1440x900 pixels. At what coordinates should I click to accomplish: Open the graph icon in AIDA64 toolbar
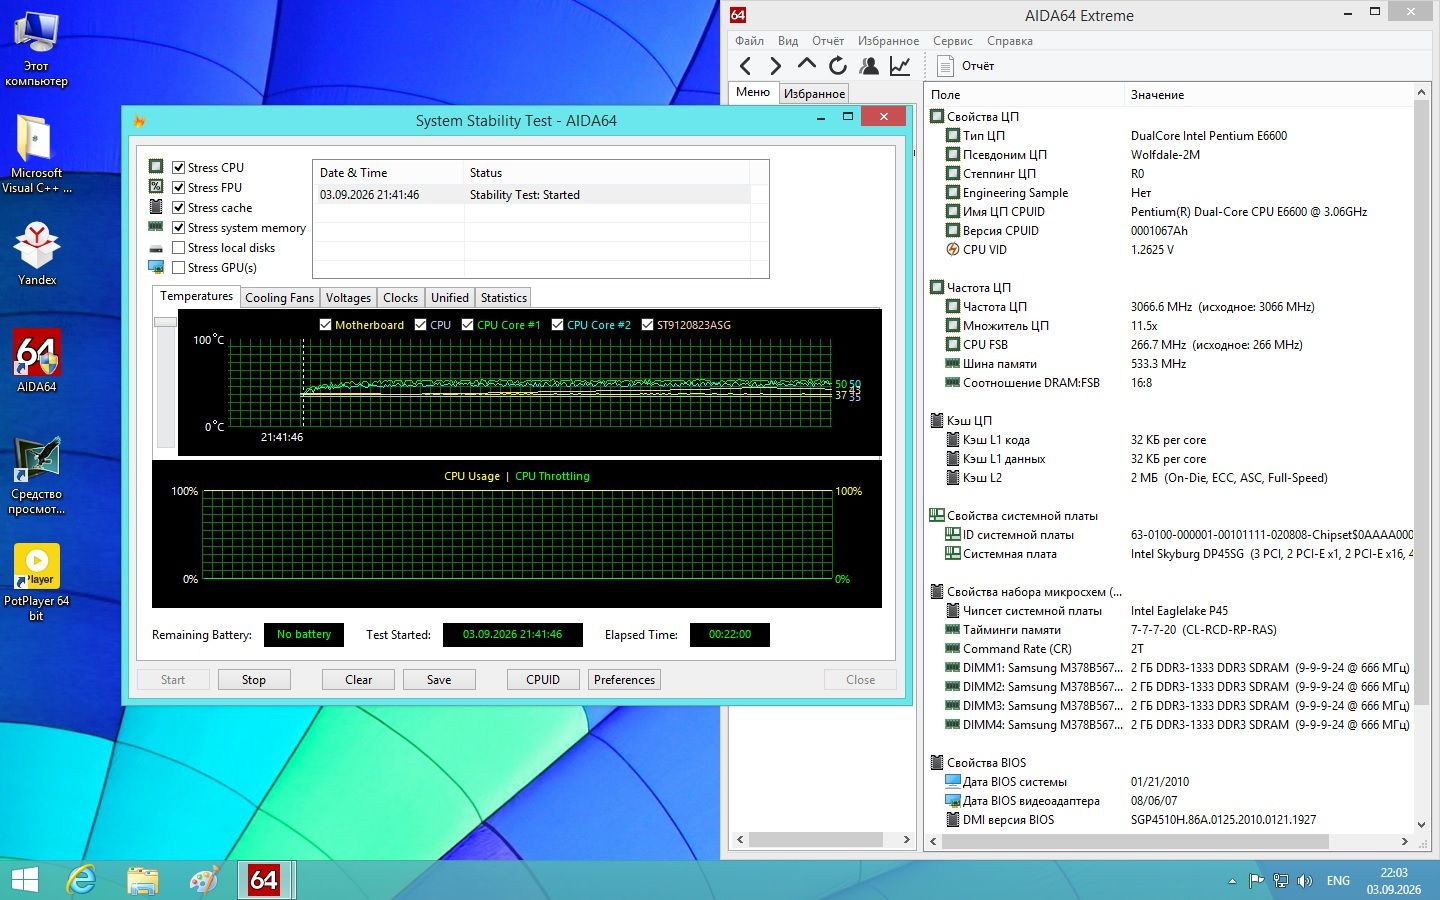(900, 66)
